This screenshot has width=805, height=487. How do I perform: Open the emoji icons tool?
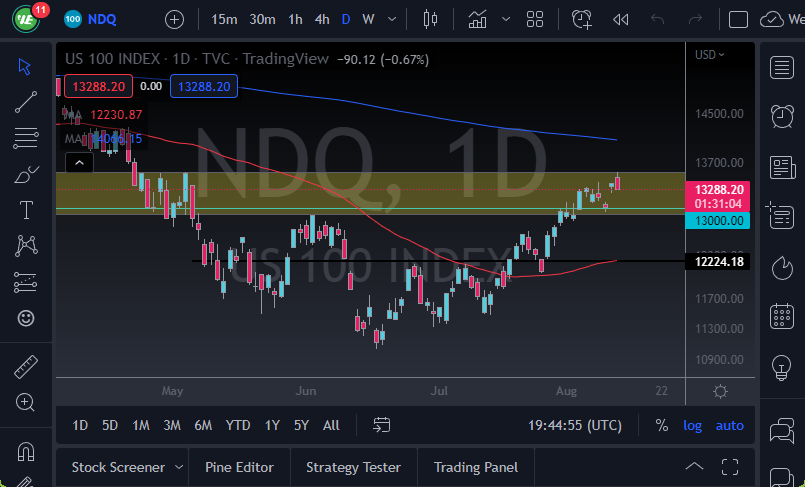click(26, 318)
